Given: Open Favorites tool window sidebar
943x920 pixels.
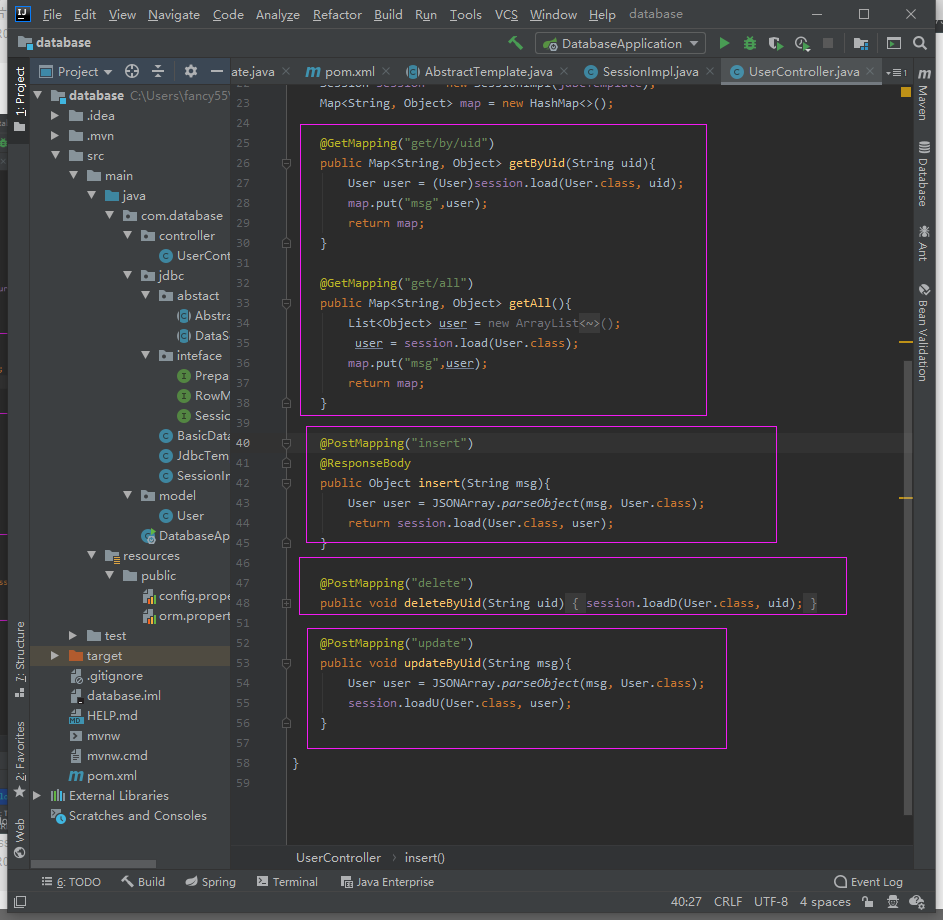Looking at the screenshot, I should [20, 759].
